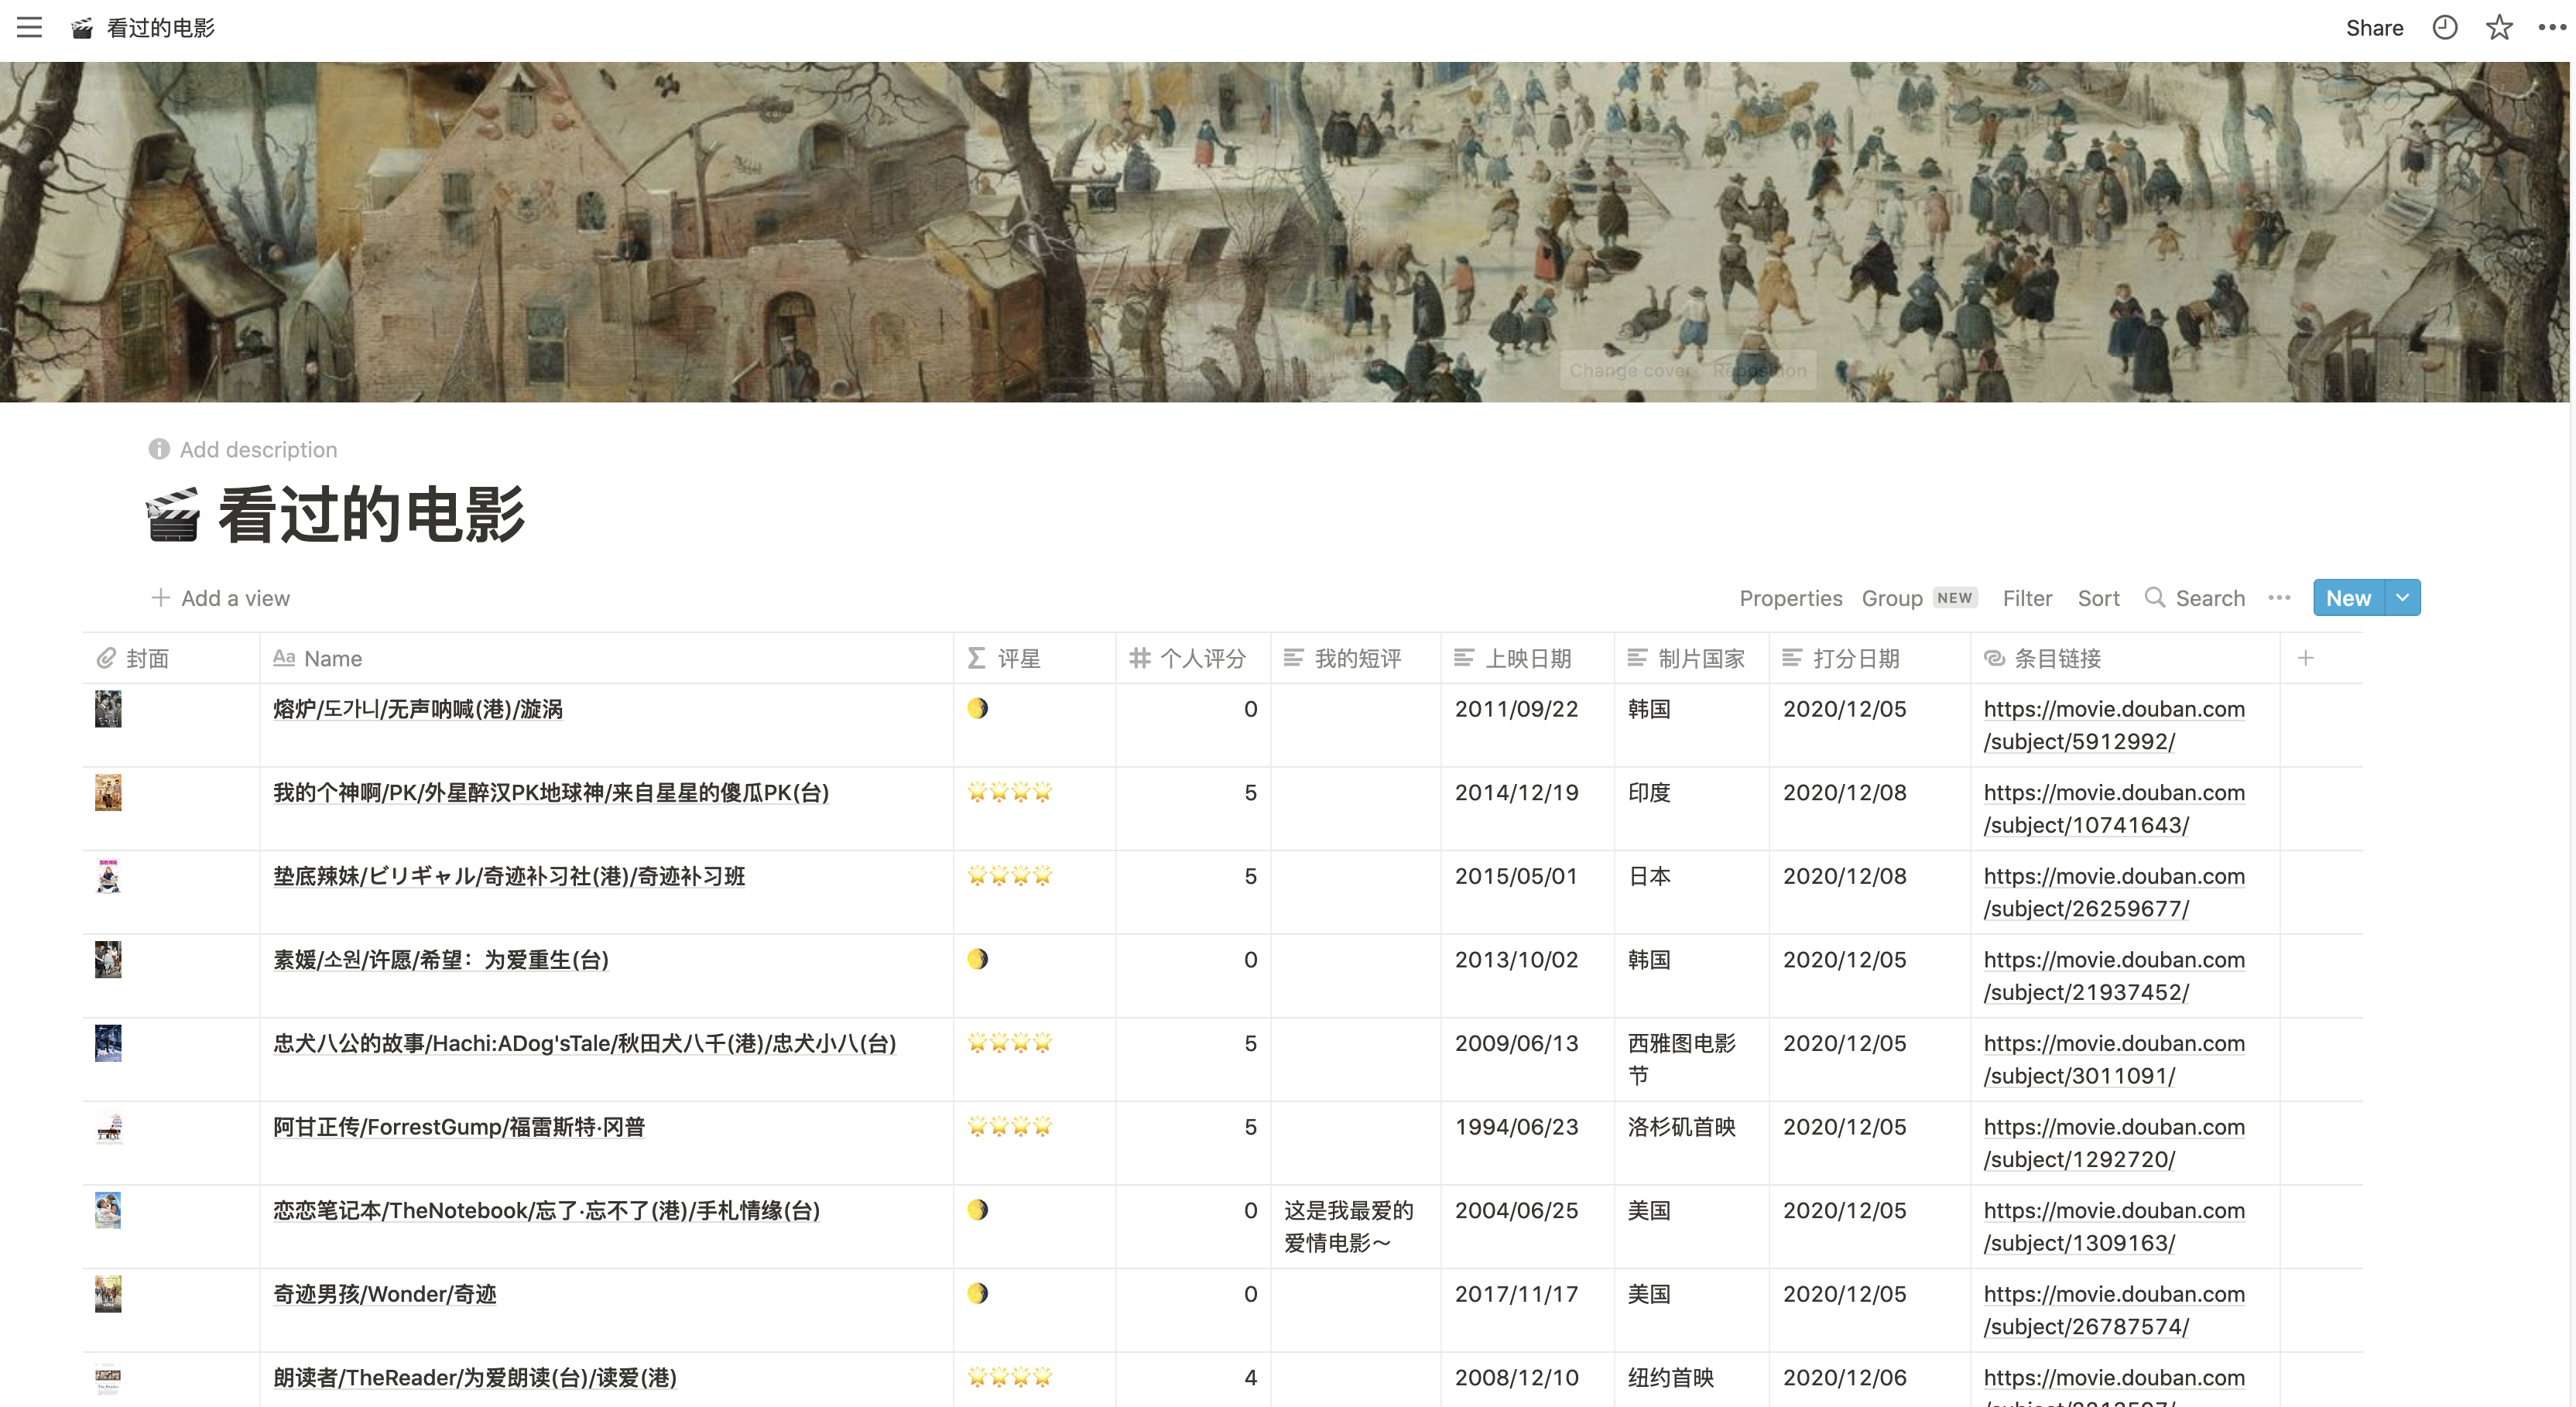Image resolution: width=2576 pixels, height=1407 pixels.
Task: Open page history clock icon
Action: [x=2444, y=27]
